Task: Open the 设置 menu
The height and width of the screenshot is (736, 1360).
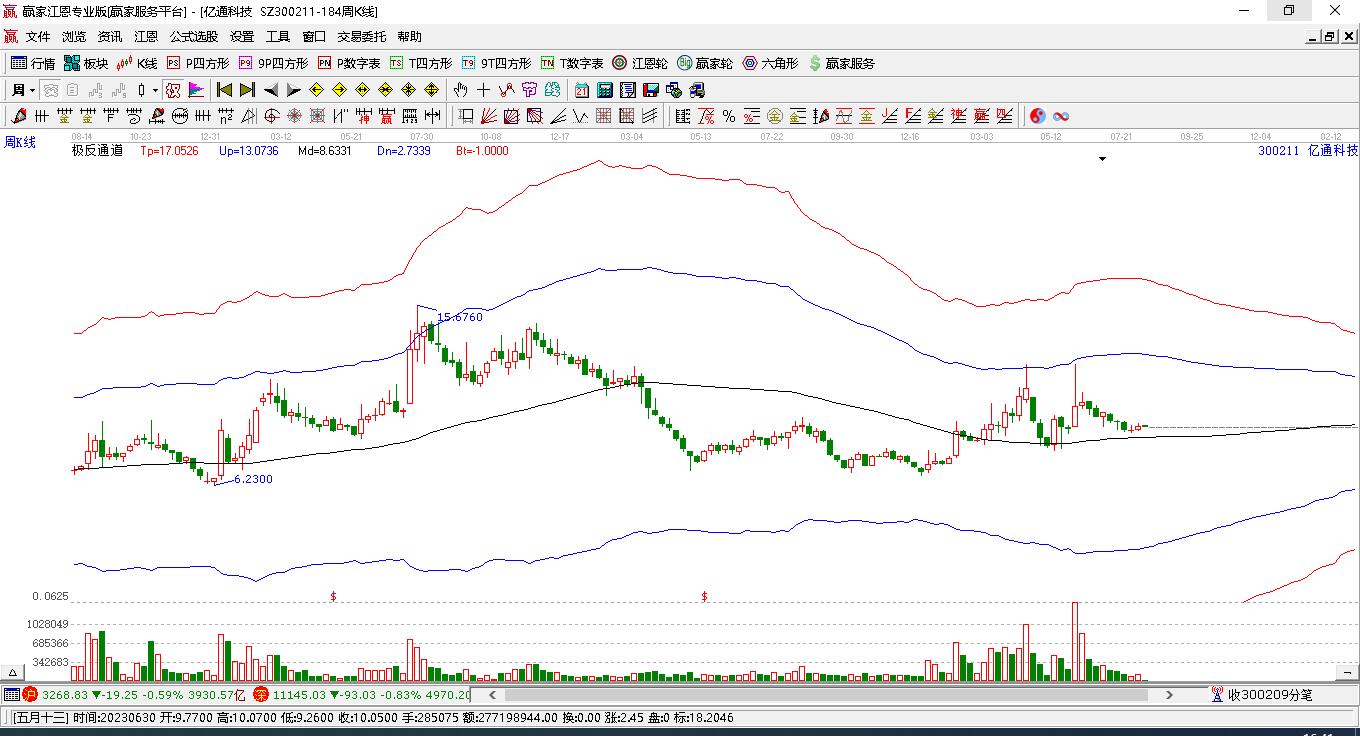Action: [x=242, y=37]
